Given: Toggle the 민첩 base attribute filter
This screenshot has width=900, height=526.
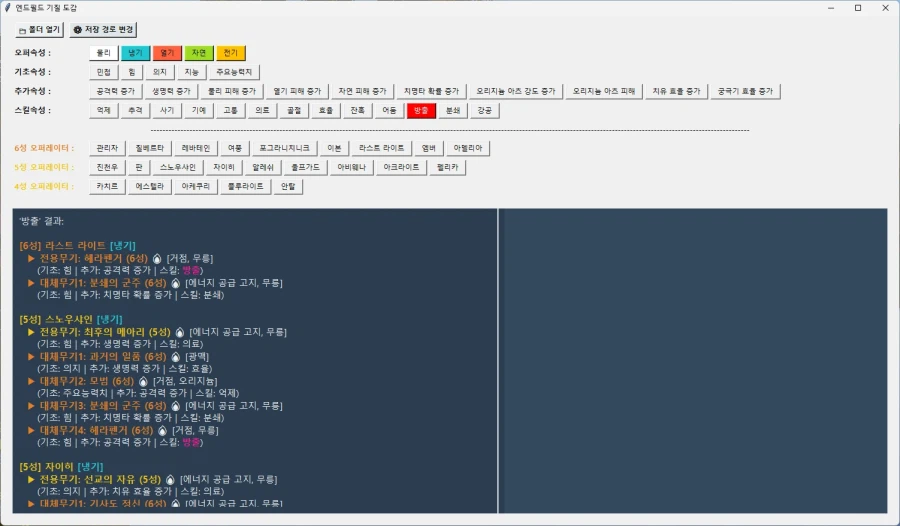Looking at the screenshot, I should point(103,72).
